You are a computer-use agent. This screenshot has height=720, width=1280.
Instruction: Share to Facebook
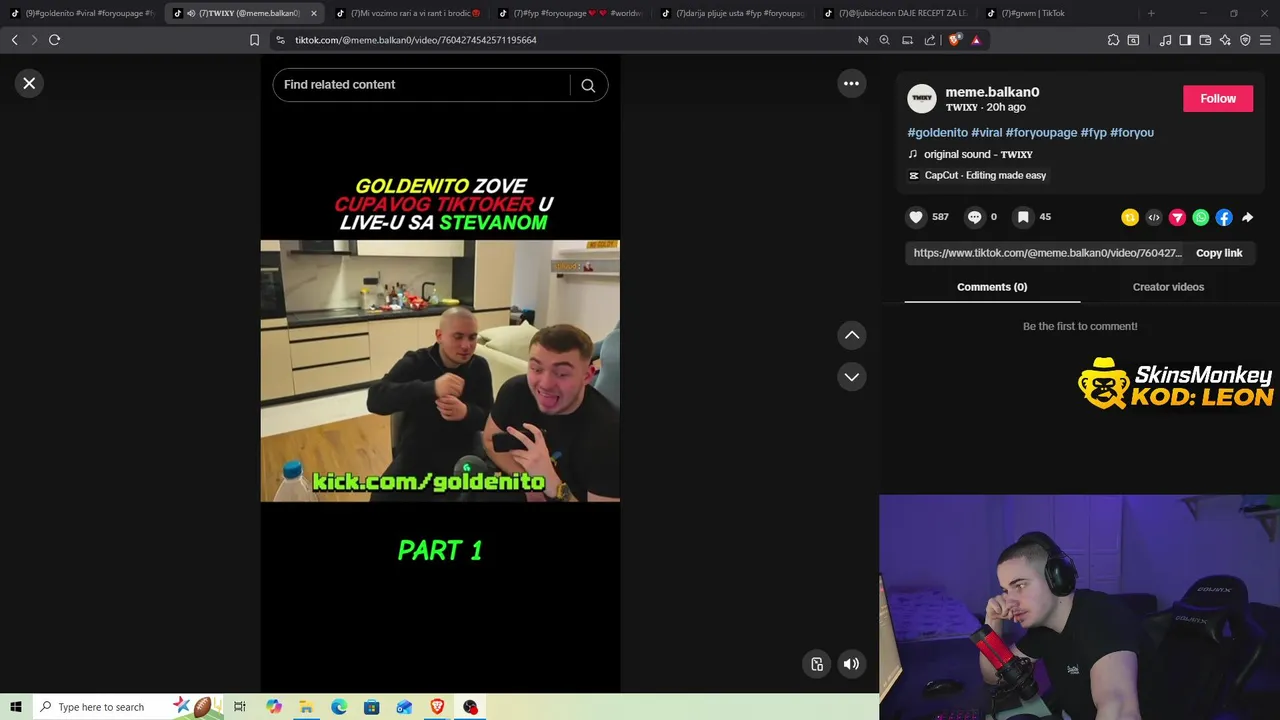[x=1224, y=217]
